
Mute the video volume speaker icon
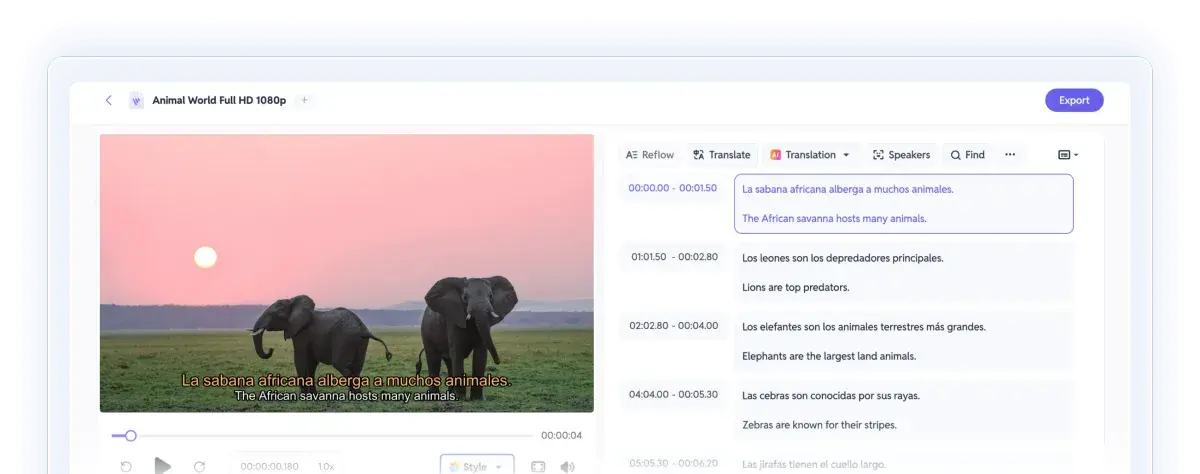click(567, 466)
